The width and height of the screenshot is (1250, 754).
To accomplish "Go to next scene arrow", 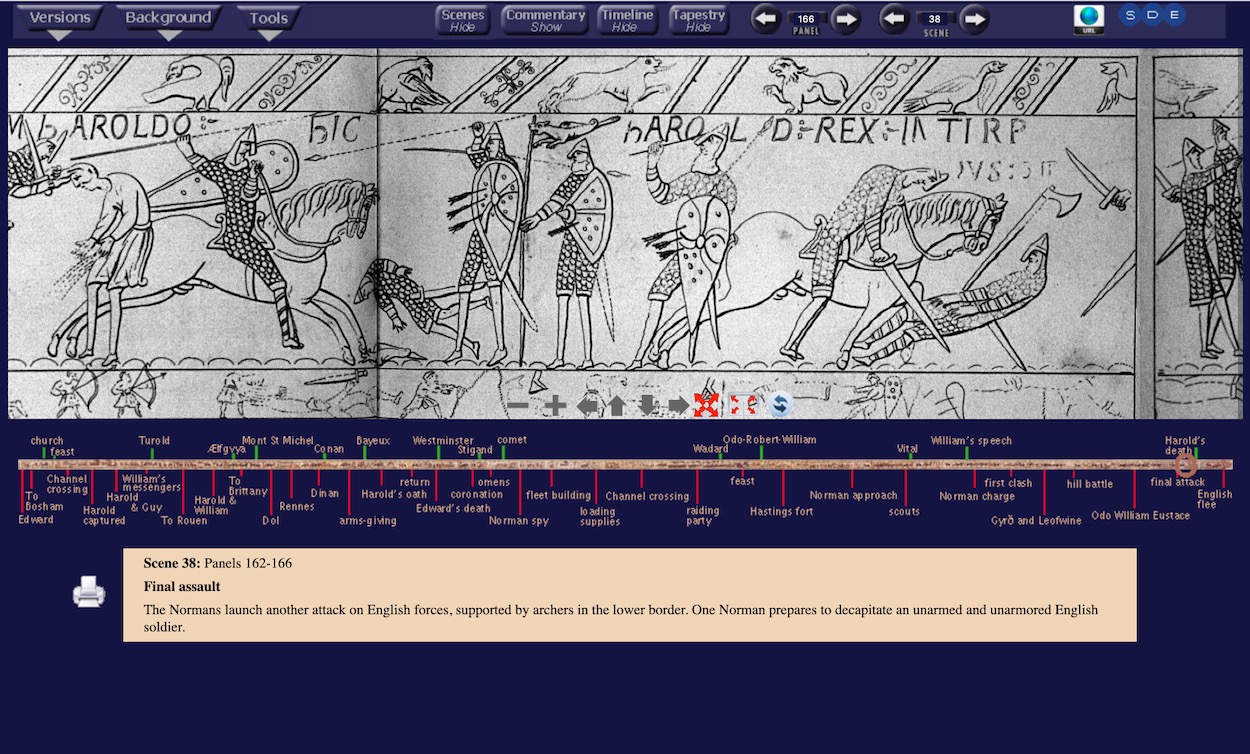I will coord(974,18).
